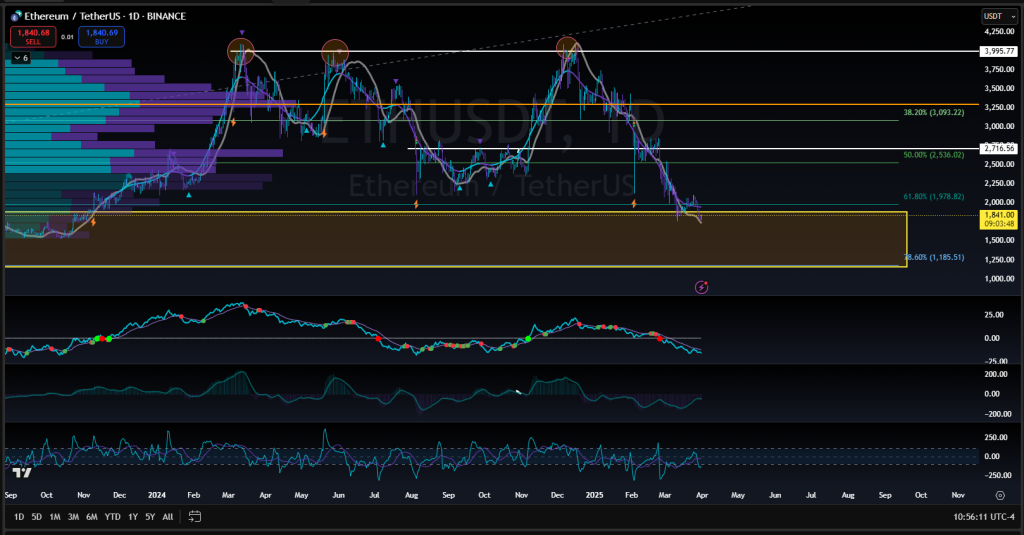
Task: Click the purple down-triangle marker in mid-July
Action: click(x=396, y=82)
